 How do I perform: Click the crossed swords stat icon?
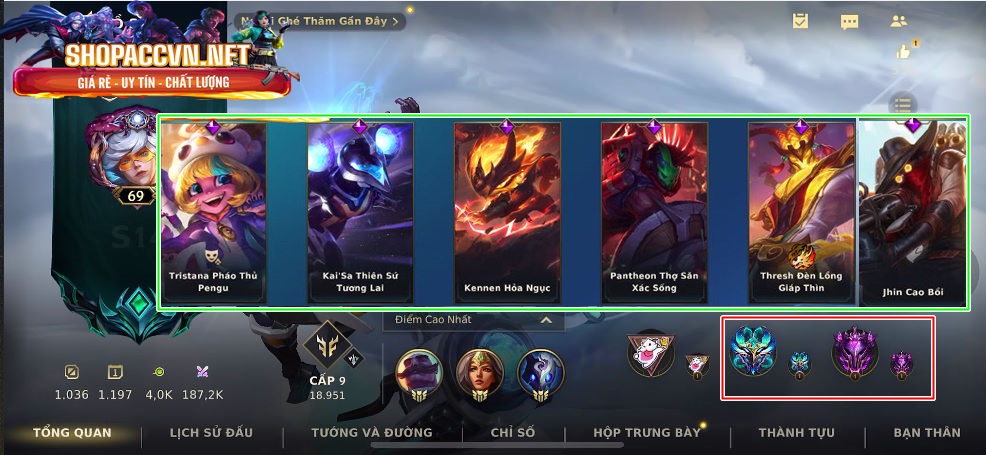[203, 372]
